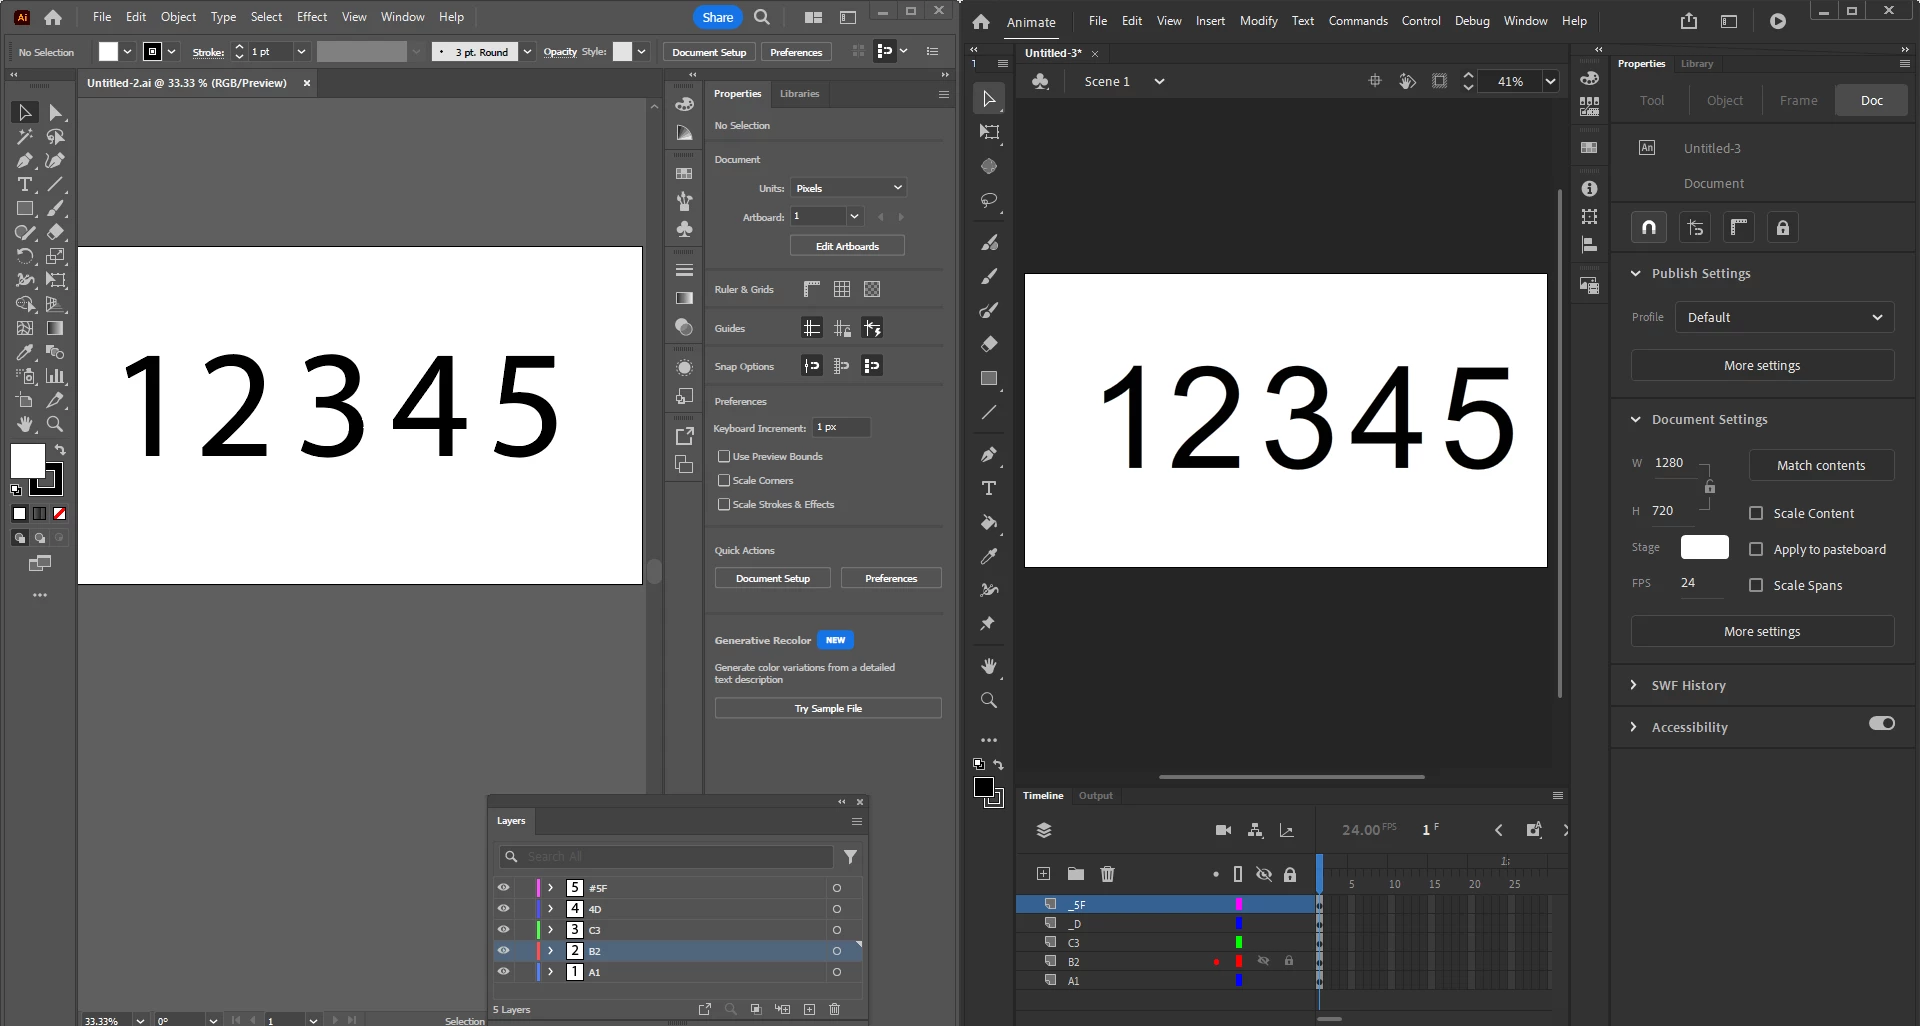This screenshot has width=1920, height=1026.
Task: Click the Match contents button
Action: 1821,465
